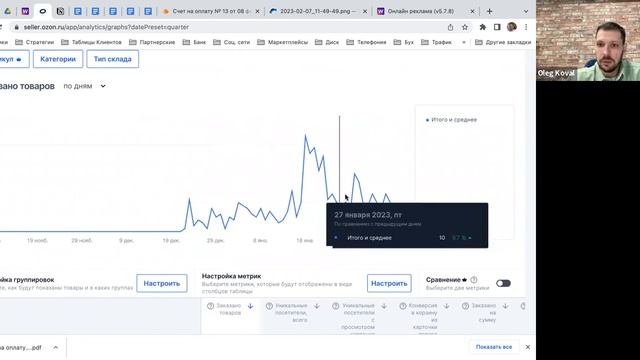Click Настроить for metrics settings
Image resolution: width=640 pixels, height=360 pixels.
[389, 283]
